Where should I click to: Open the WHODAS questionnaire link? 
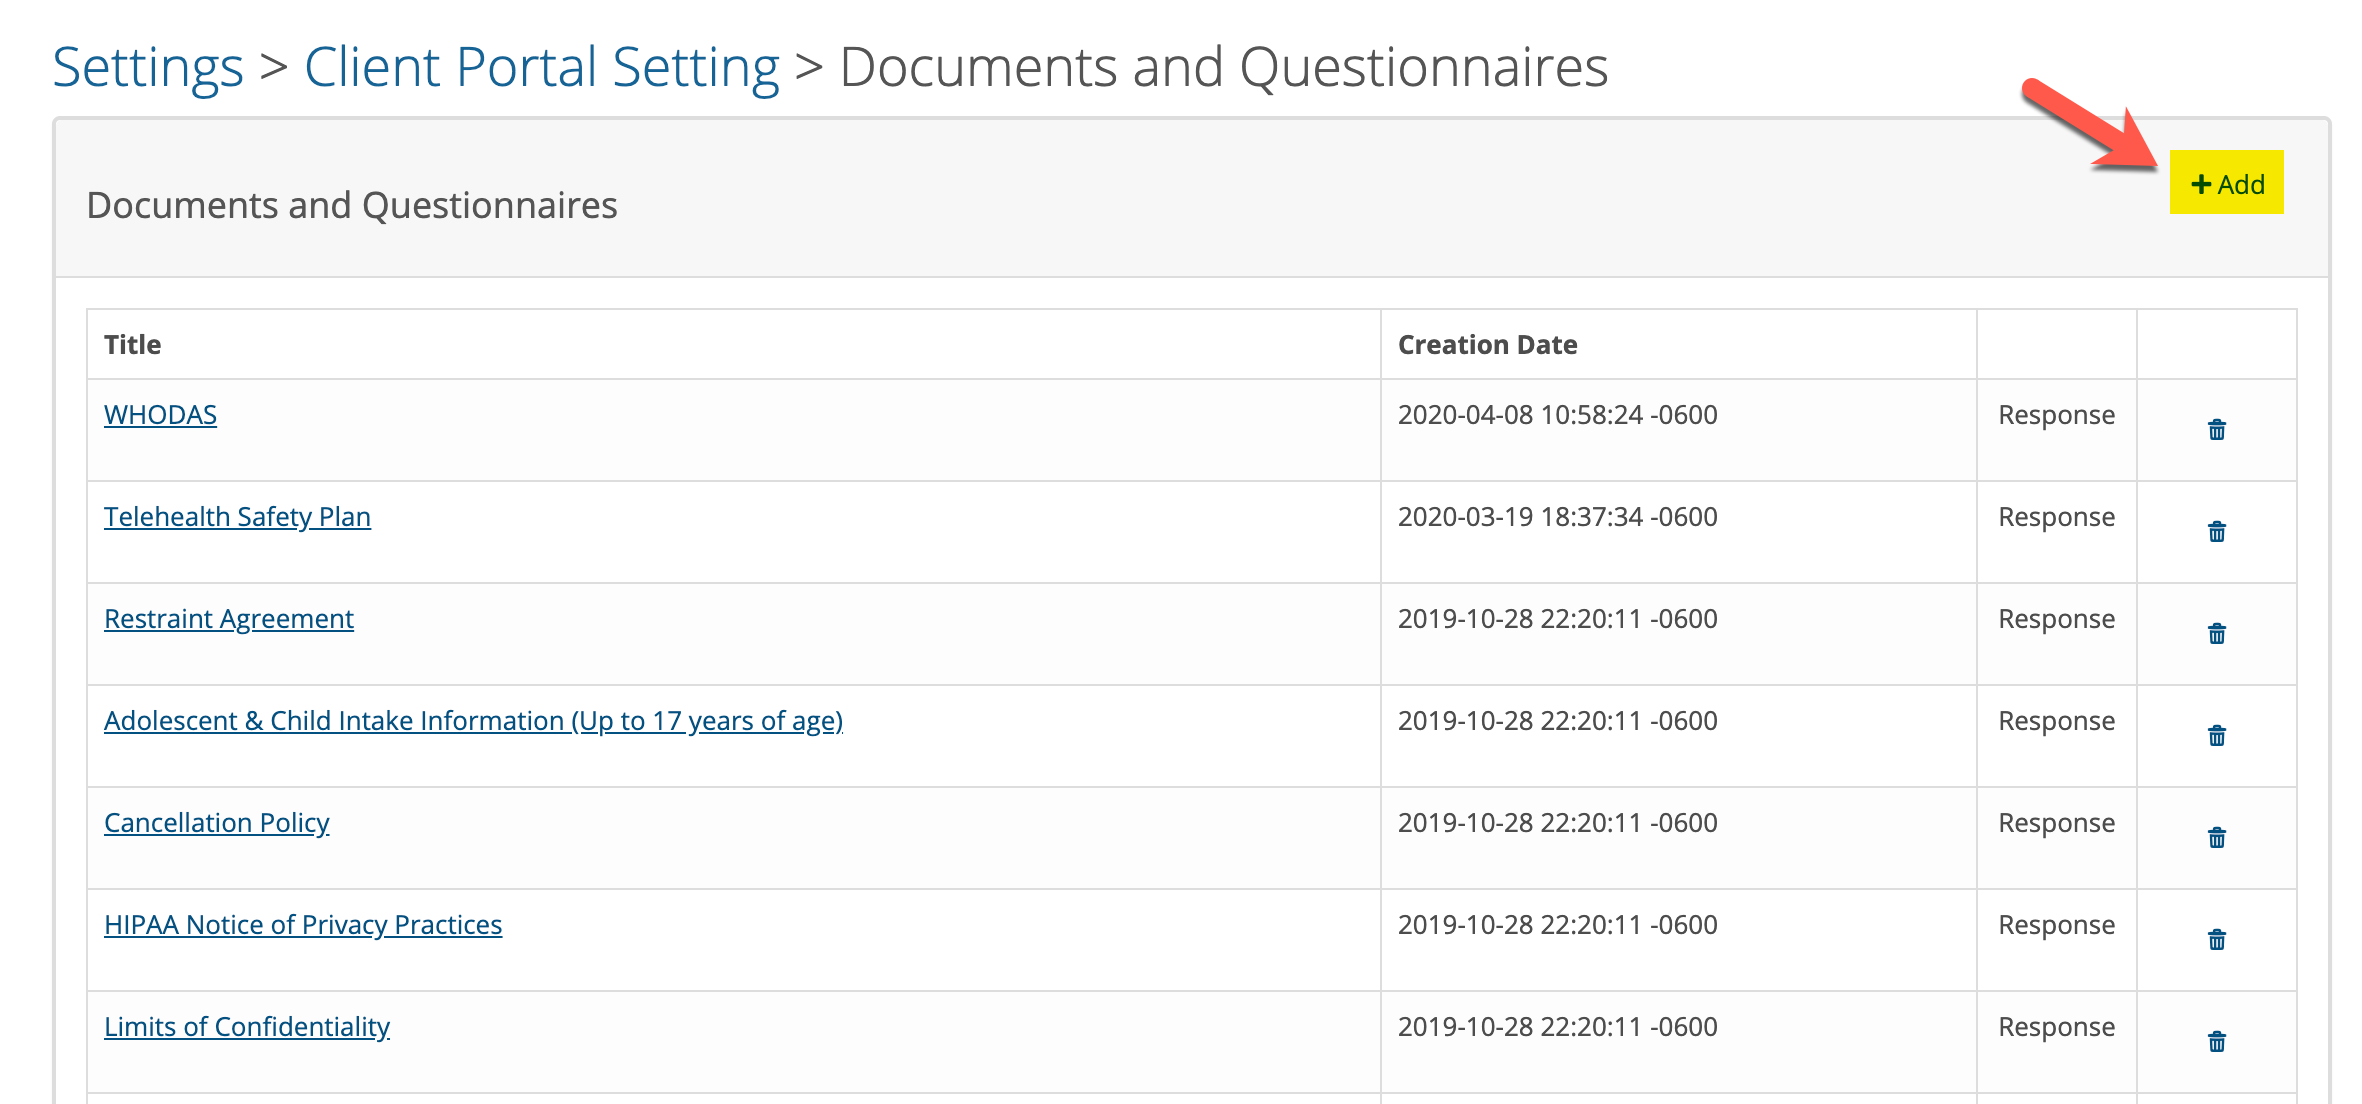(x=160, y=415)
